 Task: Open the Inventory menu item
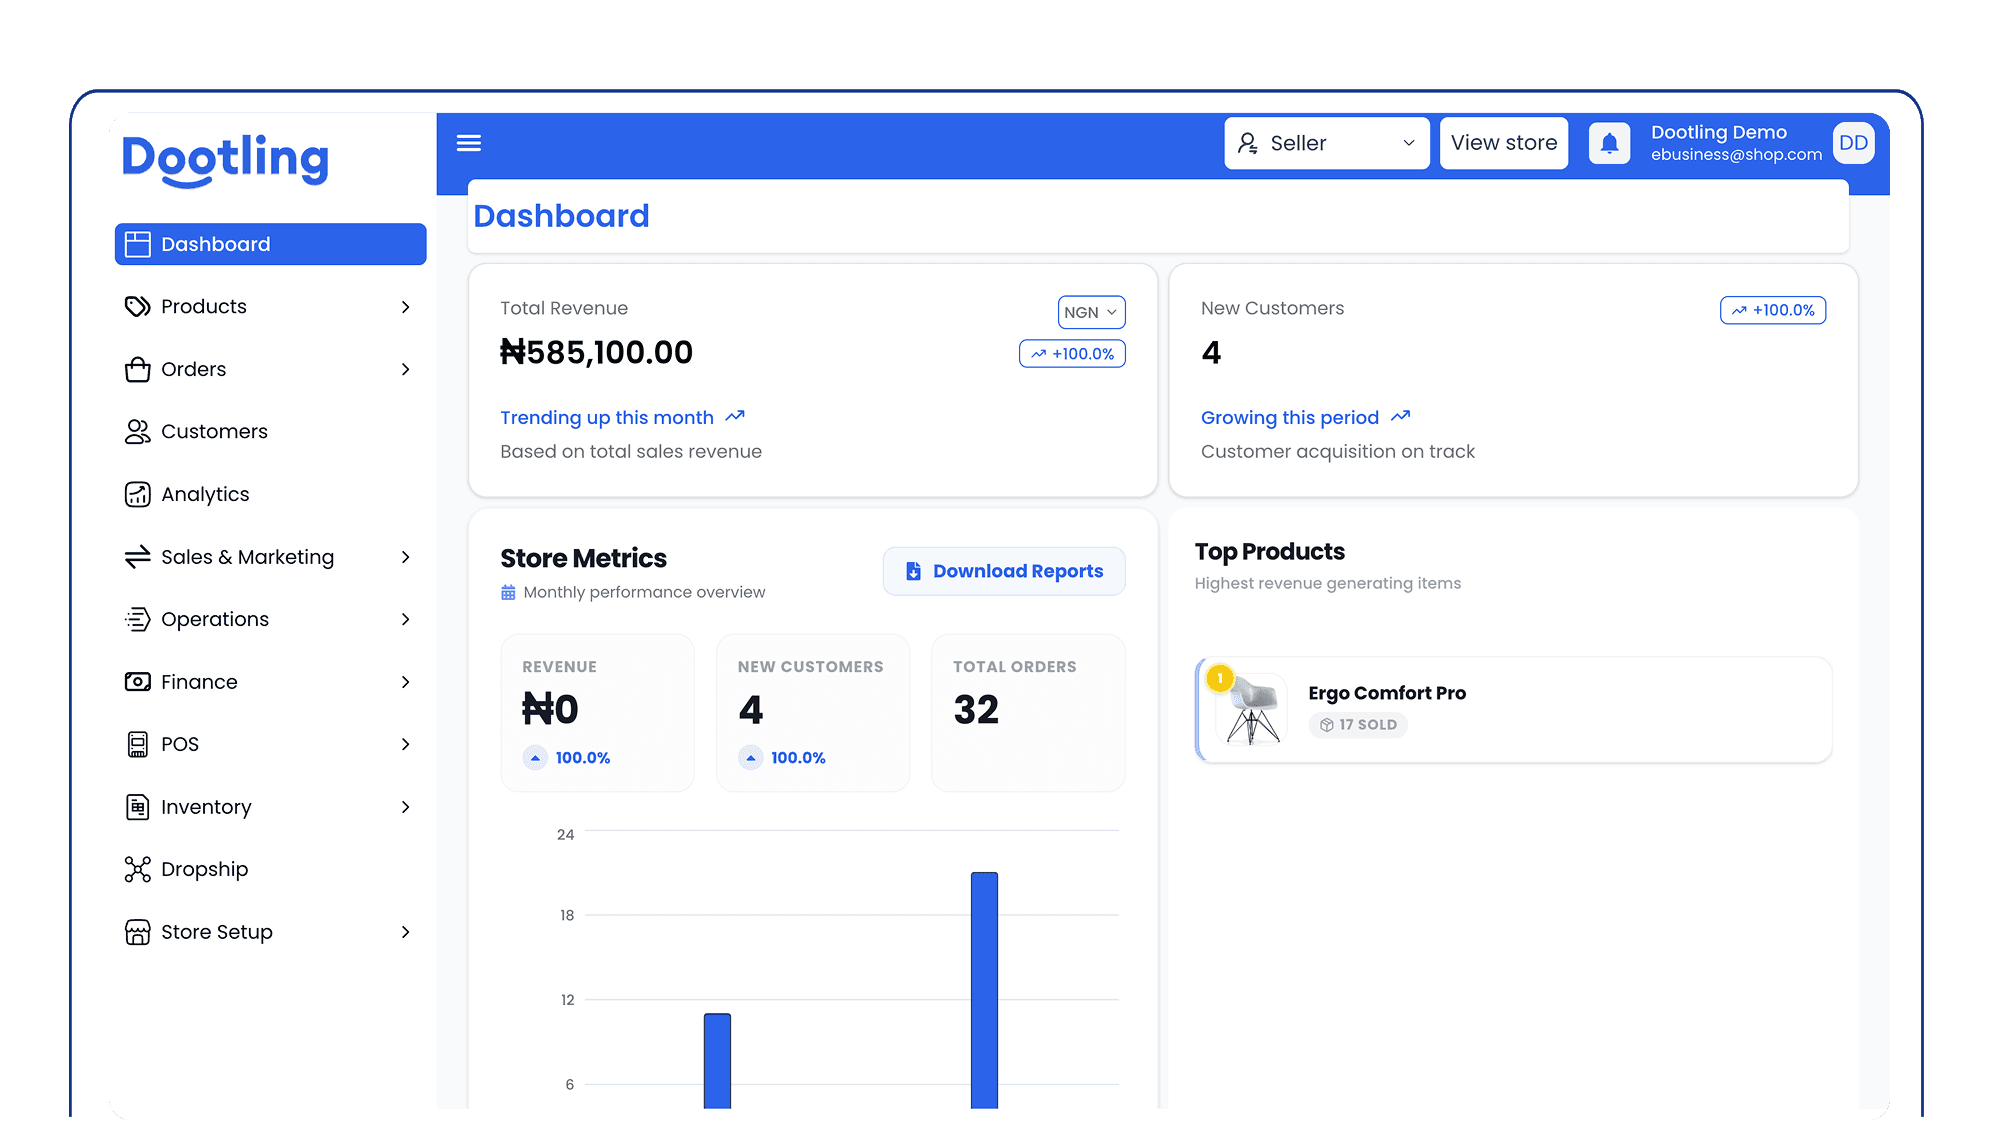206,806
